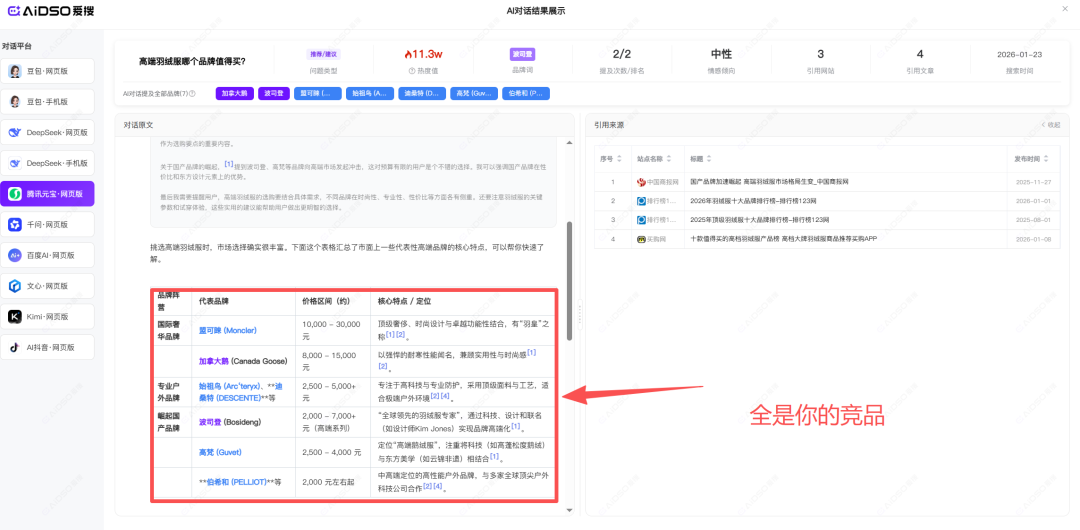Sort sources by 站点名称 column
Image resolution: width=1080 pixels, height=530 pixels.
(x=668, y=158)
